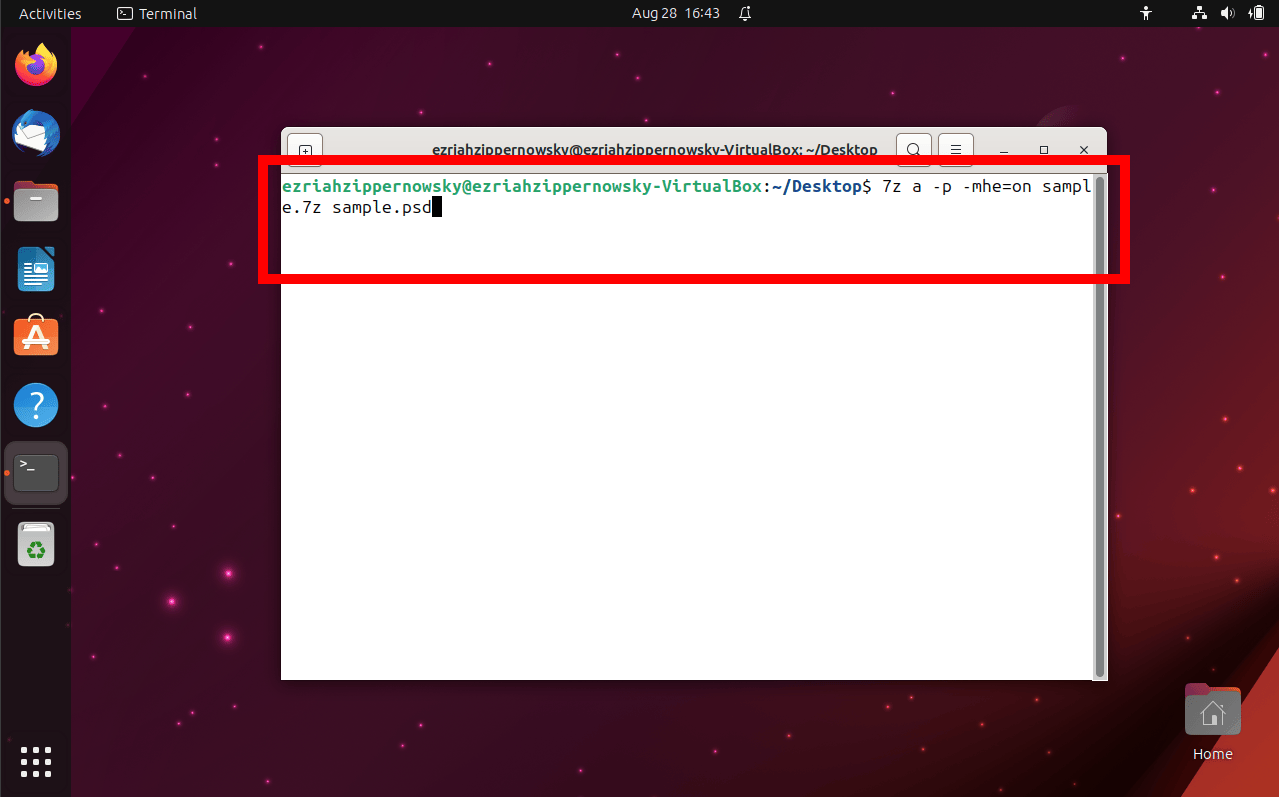Open the Trash from the dock
The width and height of the screenshot is (1279, 797).
36,544
